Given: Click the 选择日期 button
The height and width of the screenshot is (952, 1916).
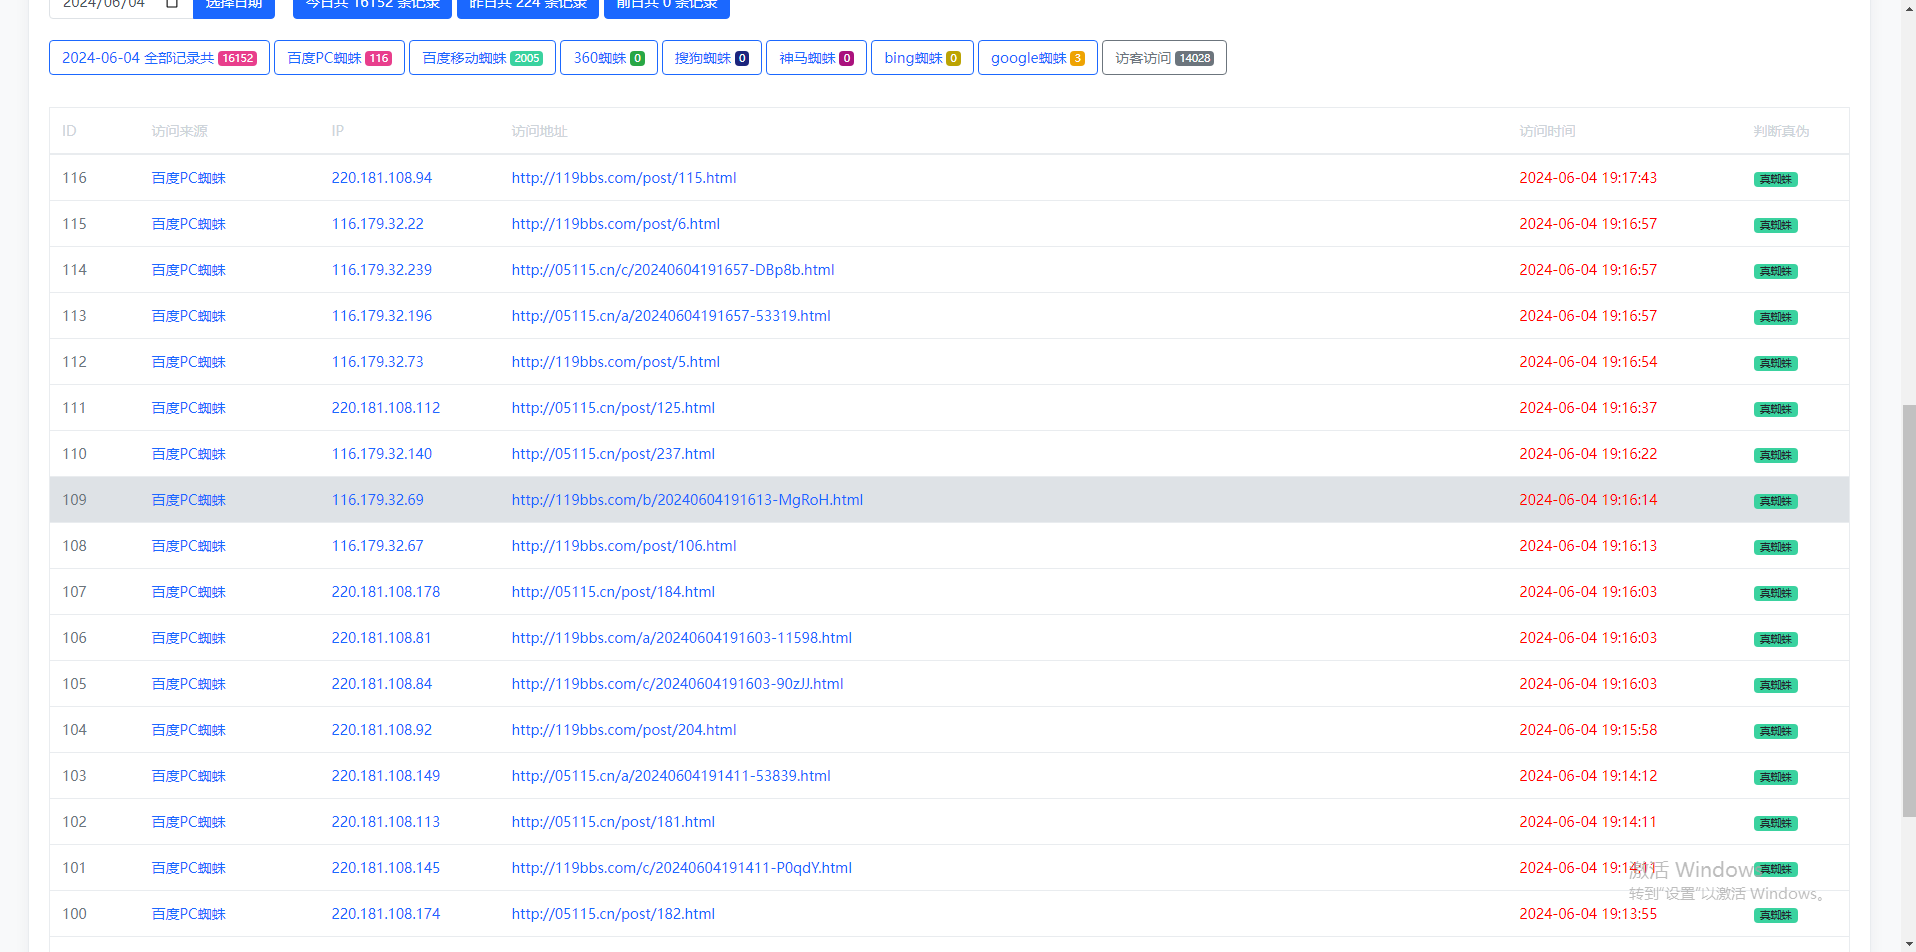Looking at the screenshot, I should tap(234, 6).
